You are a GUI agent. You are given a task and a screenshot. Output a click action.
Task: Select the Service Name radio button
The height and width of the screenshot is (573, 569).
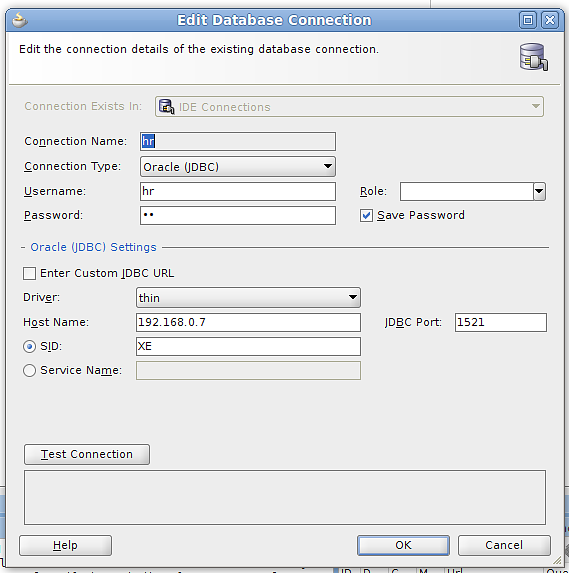tap(29, 371)
